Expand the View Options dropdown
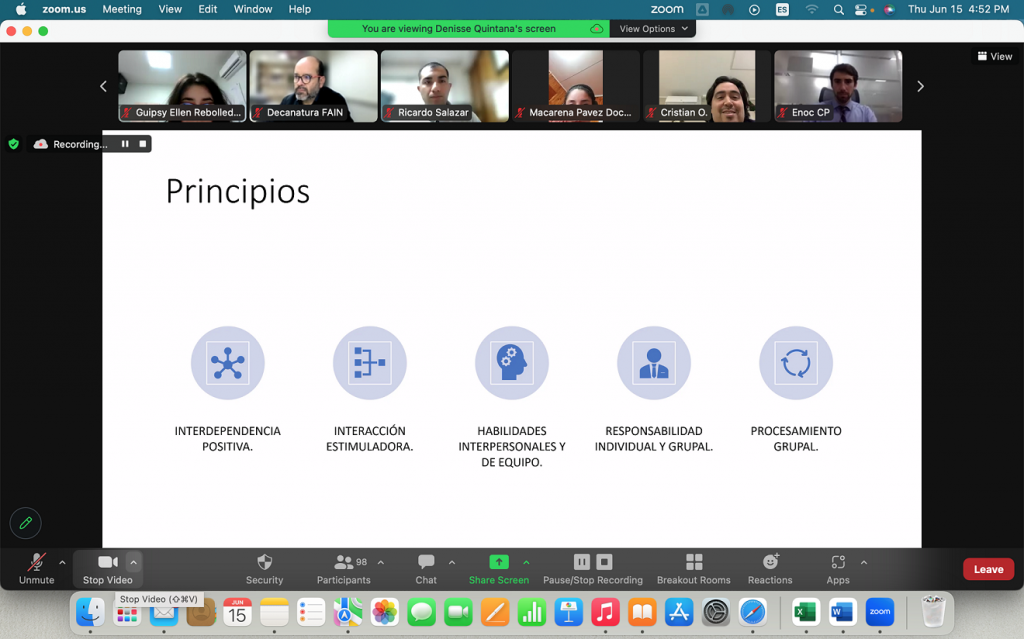This screenshot has height=639, width=1024. 654,29
